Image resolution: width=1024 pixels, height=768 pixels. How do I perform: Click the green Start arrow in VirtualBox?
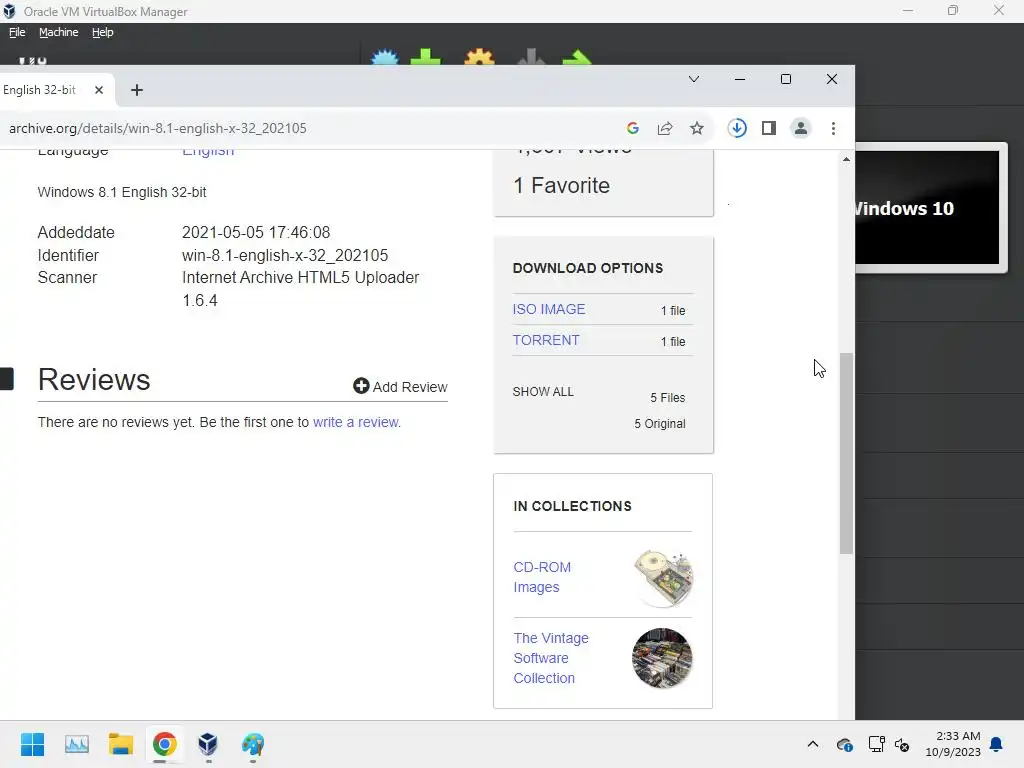pos(577,57)
